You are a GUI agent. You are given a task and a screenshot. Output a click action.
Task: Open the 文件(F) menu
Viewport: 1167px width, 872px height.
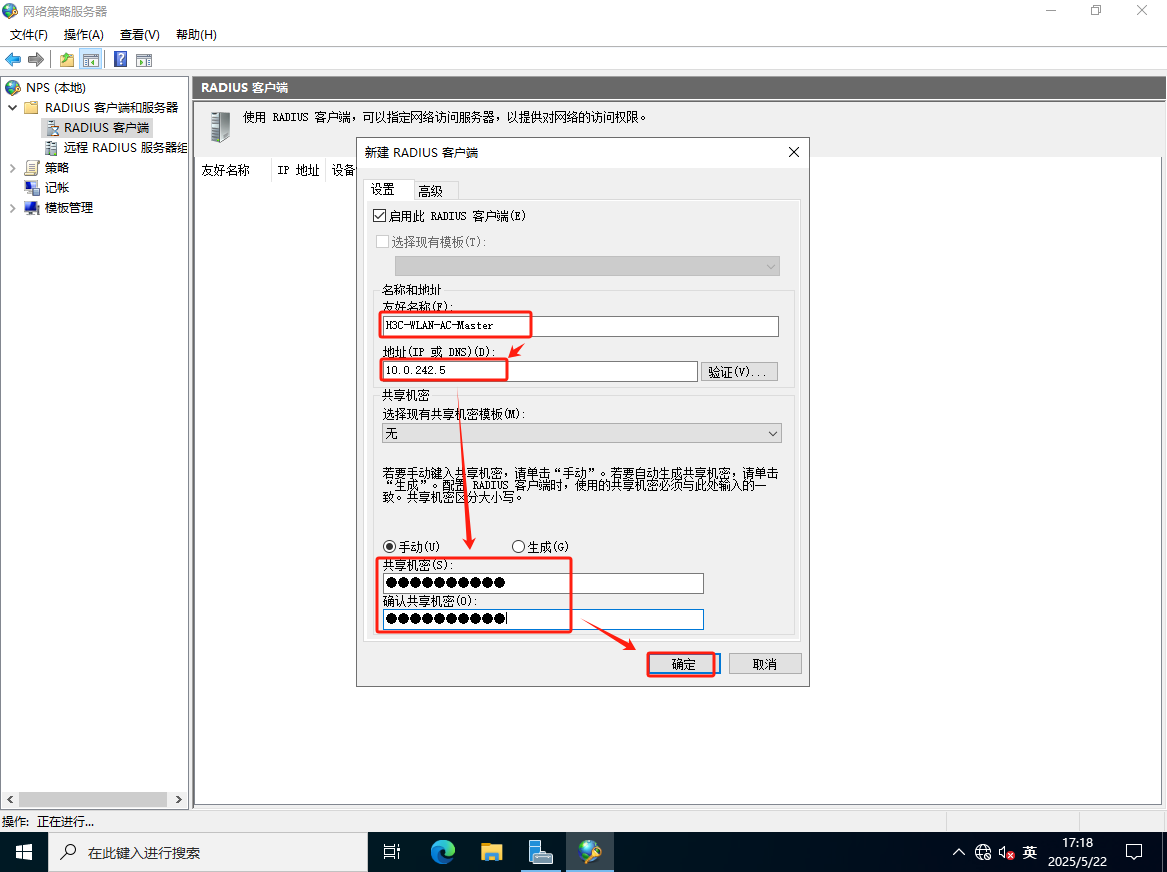click(x=28, y=35)
